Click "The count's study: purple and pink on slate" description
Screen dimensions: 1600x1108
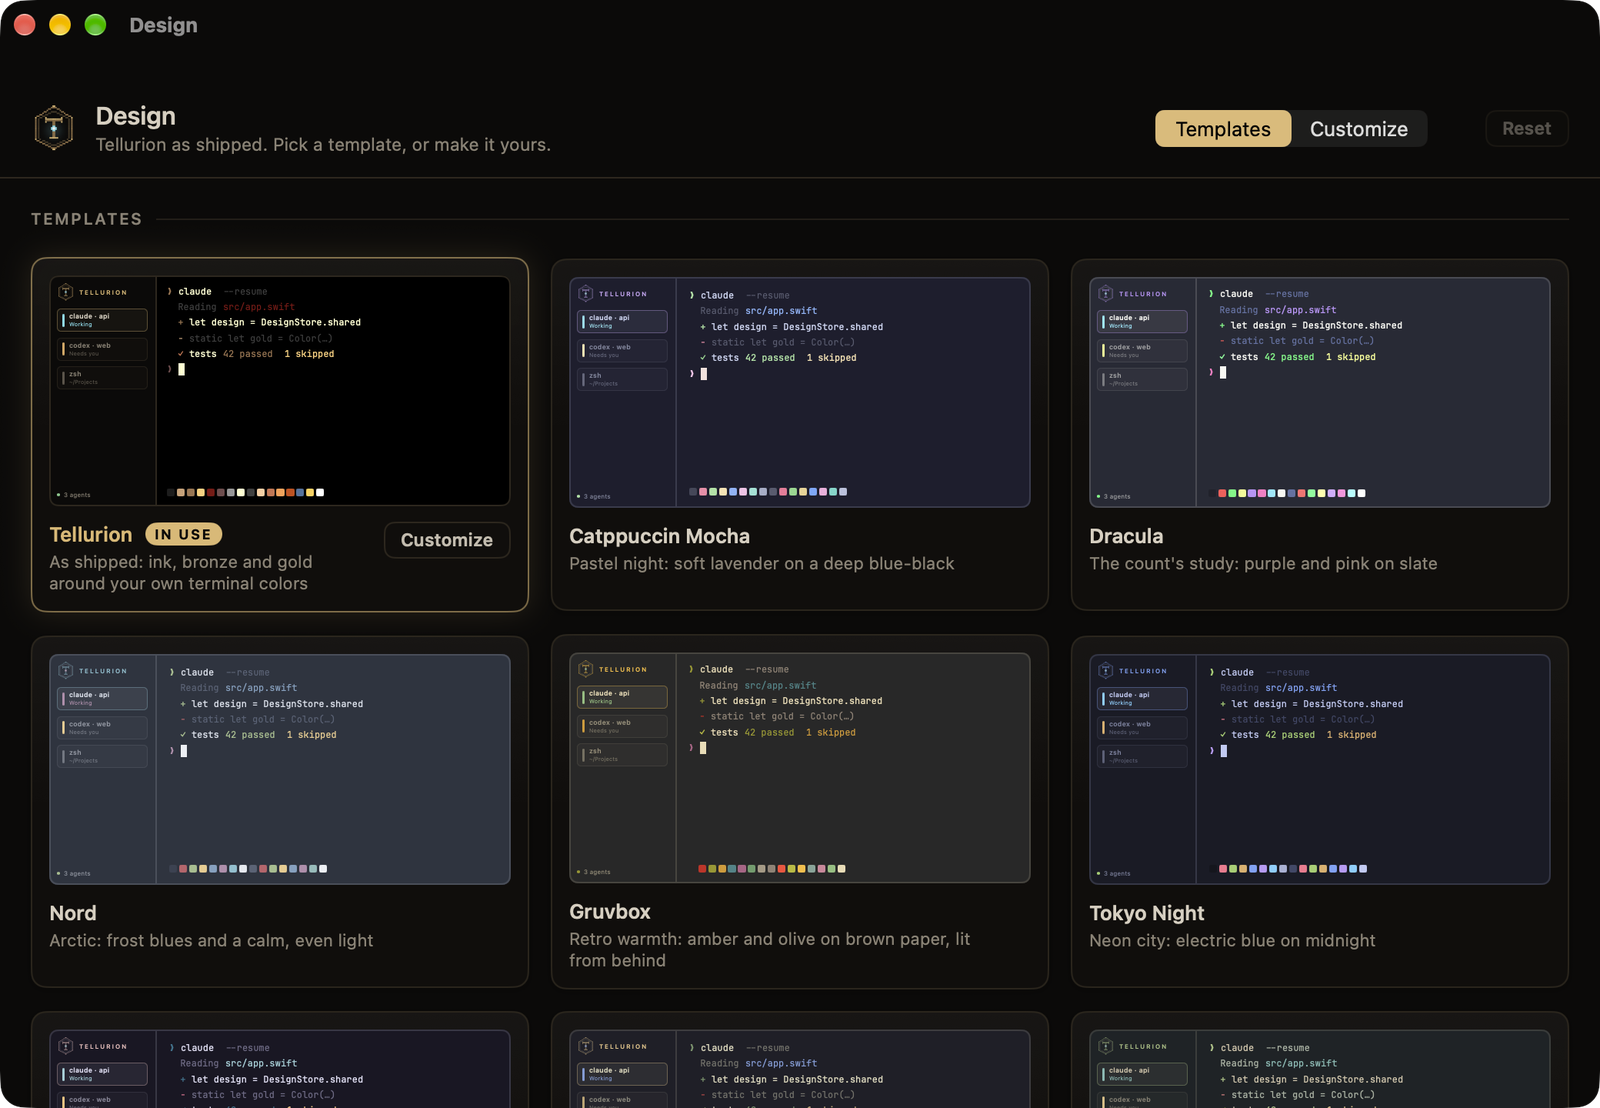pos(1263,564)
